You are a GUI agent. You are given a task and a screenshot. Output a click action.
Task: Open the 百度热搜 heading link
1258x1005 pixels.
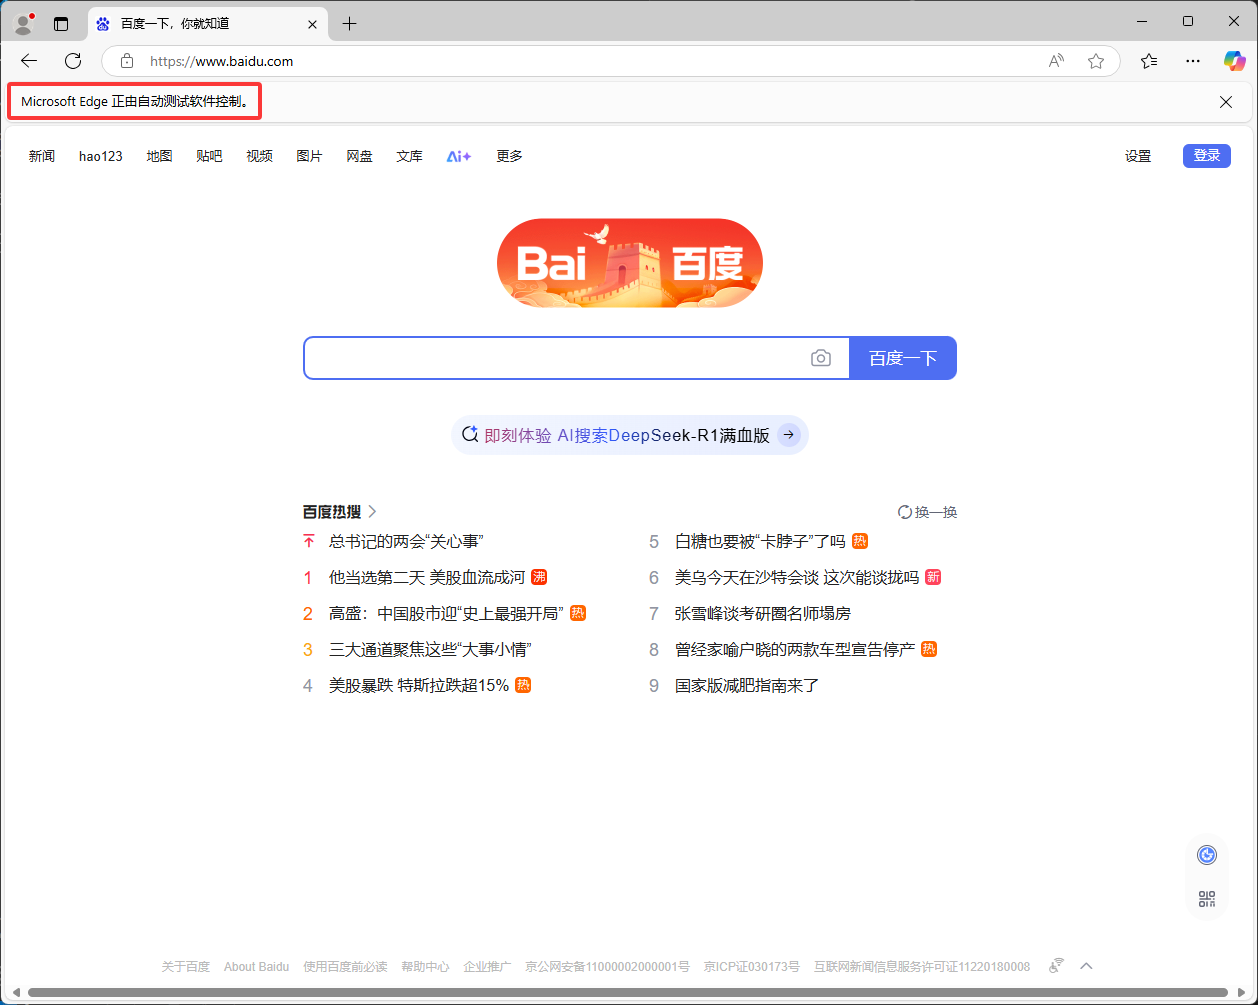(332, 512)
